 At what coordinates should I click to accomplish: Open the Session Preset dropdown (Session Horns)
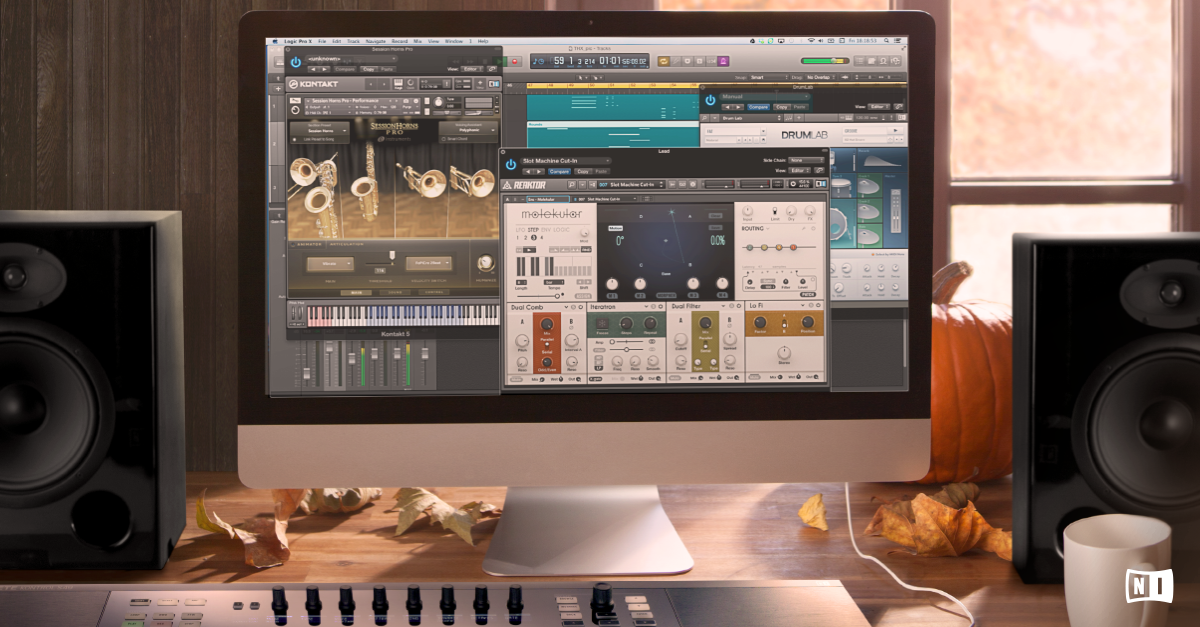click(x=321, y=129)
